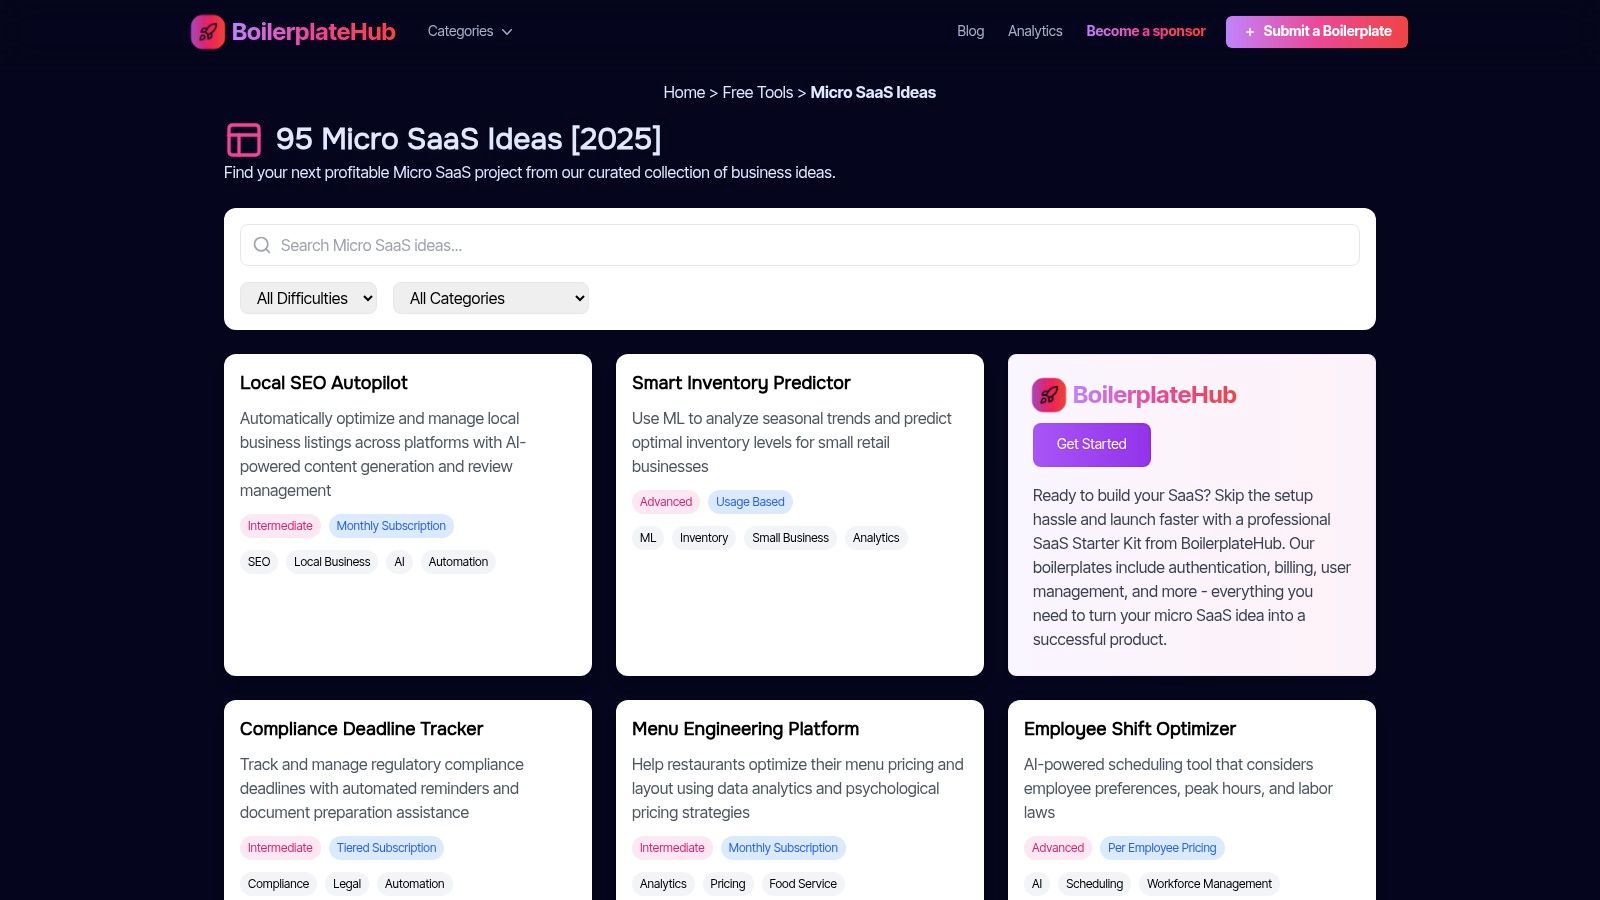Click the Tiered Subscription badge
This screenshot has width=1600, height=900.
[386, 848]
